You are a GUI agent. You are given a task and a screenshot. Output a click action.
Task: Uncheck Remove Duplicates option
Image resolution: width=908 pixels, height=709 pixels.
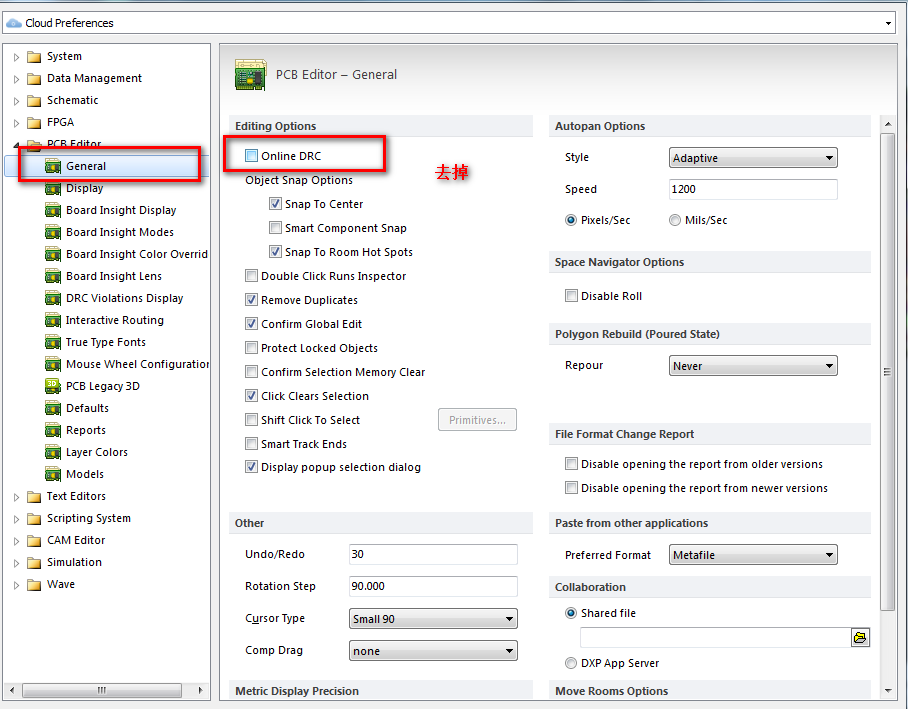(x=252, y=300)
